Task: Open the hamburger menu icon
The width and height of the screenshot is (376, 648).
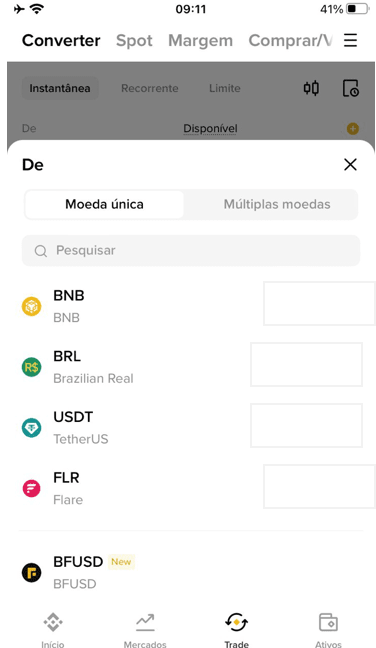Action: [350, 40]
